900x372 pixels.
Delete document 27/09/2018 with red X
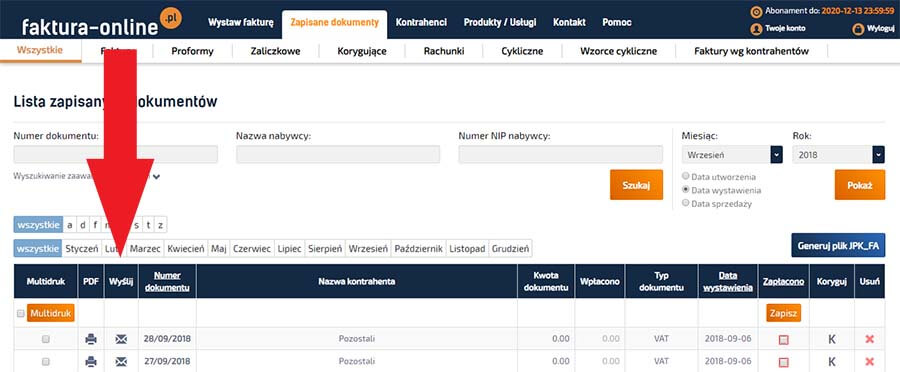(x=869, y=362)
